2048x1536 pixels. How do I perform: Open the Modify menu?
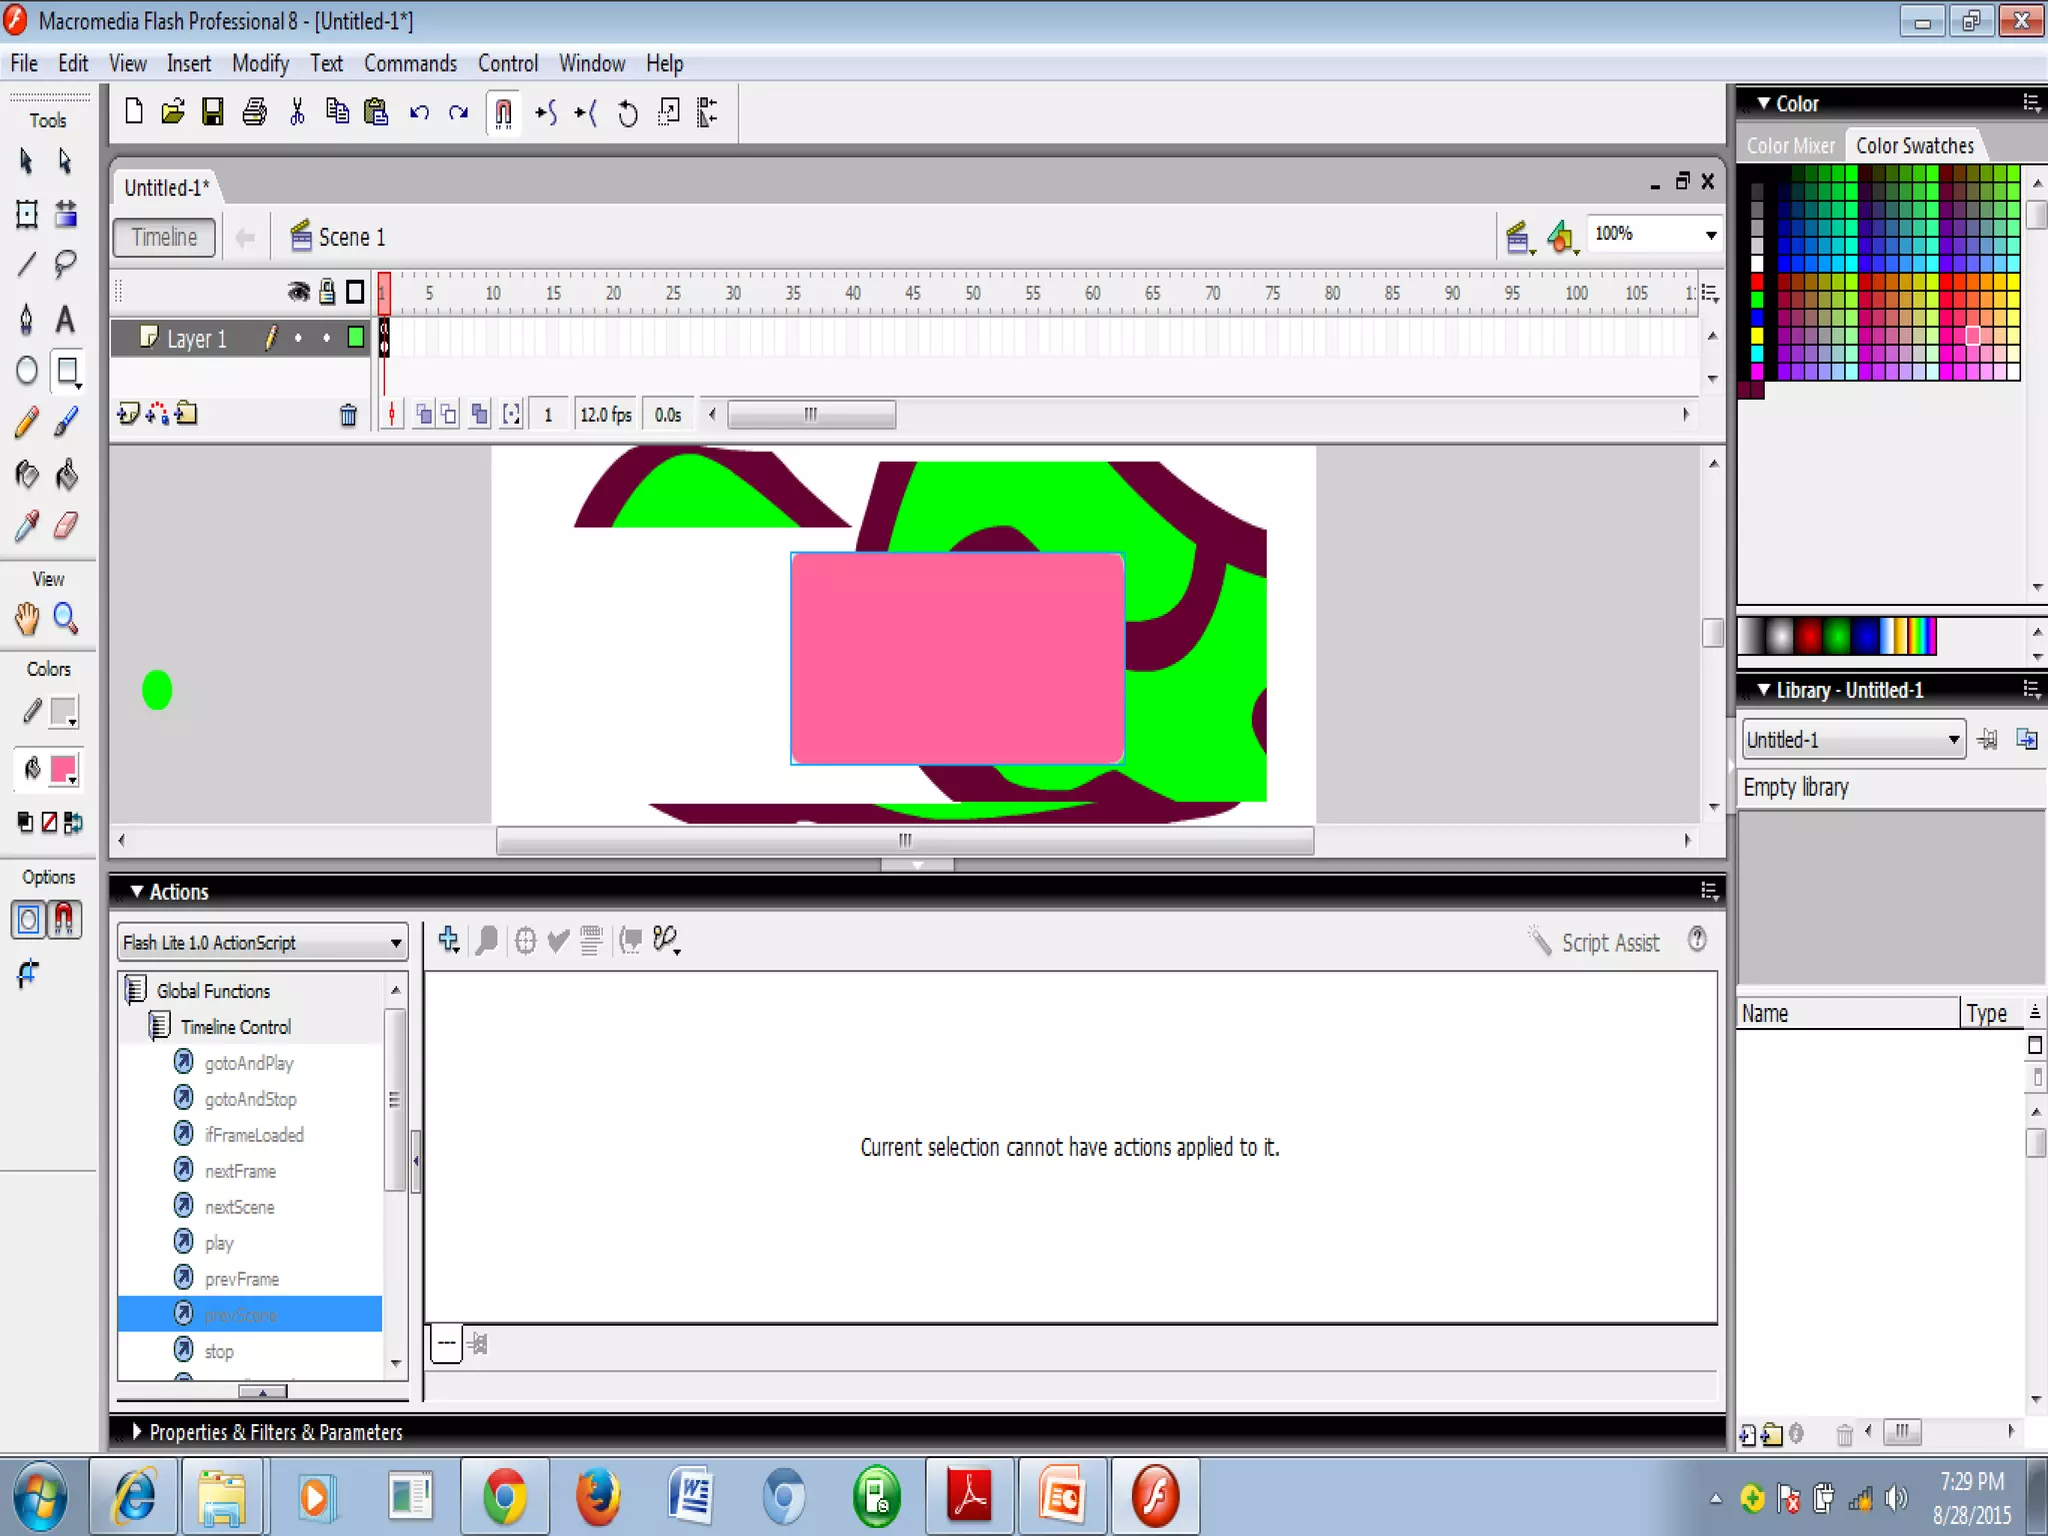[x=260, y=64]
